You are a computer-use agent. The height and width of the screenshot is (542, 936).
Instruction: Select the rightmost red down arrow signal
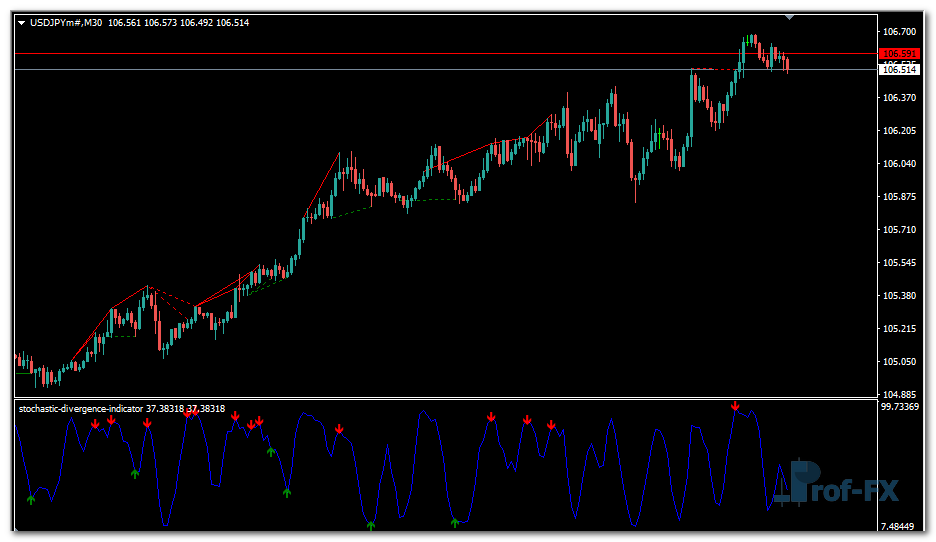click(735, 406)
